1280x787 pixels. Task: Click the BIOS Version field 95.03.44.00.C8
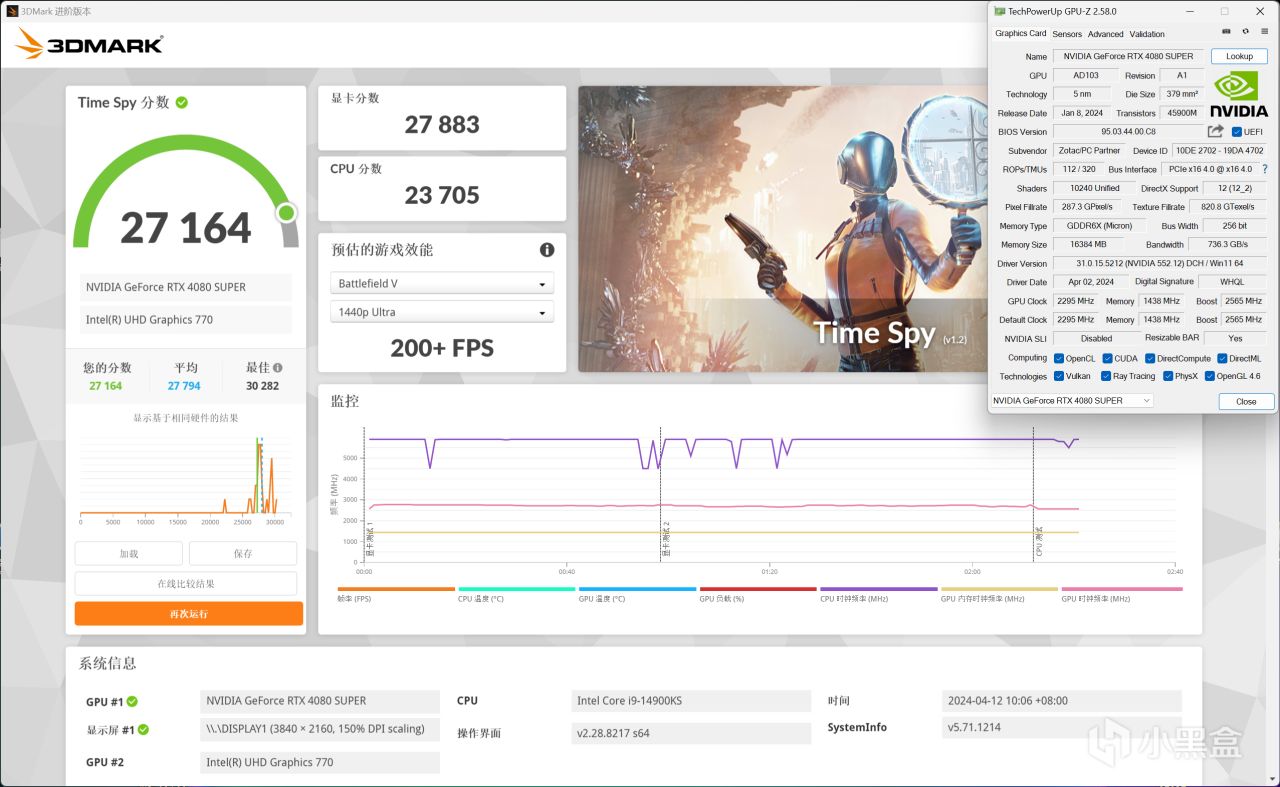click(x=1128, y=132)
